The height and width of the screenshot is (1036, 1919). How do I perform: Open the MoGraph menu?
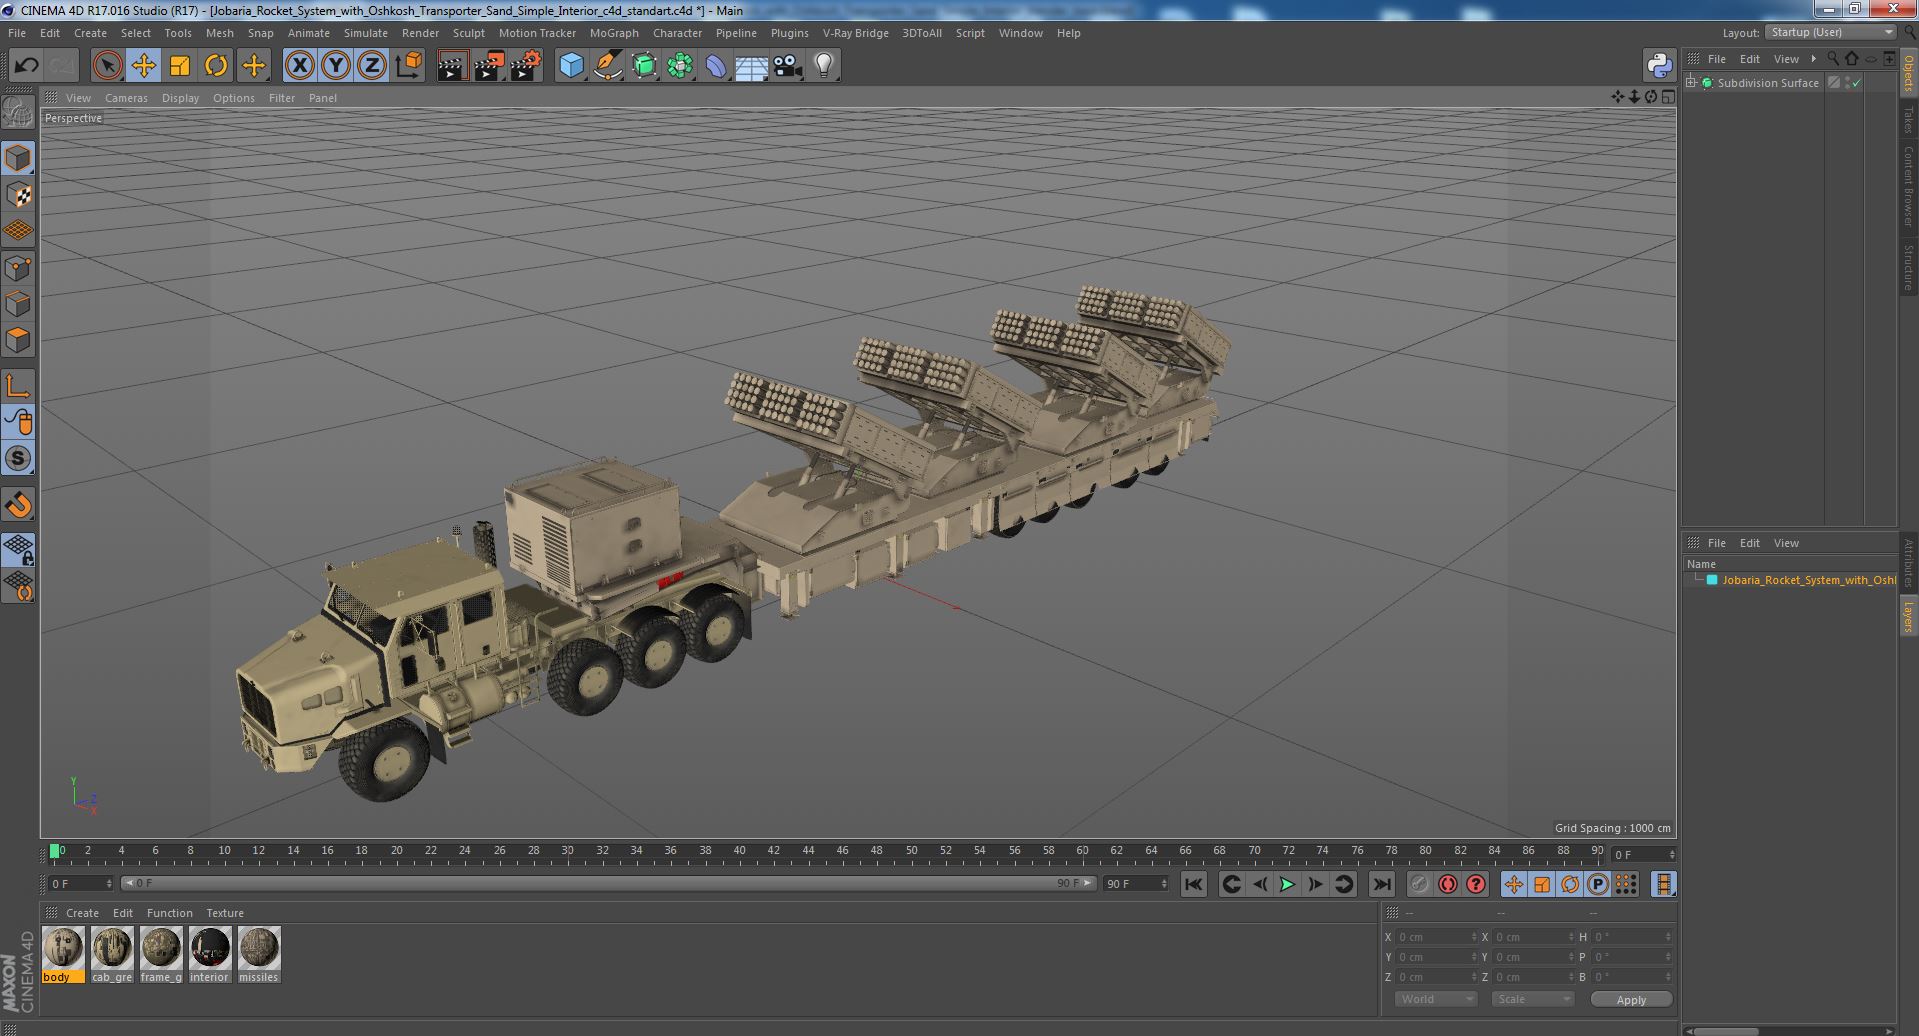click(x=614, y=33)
